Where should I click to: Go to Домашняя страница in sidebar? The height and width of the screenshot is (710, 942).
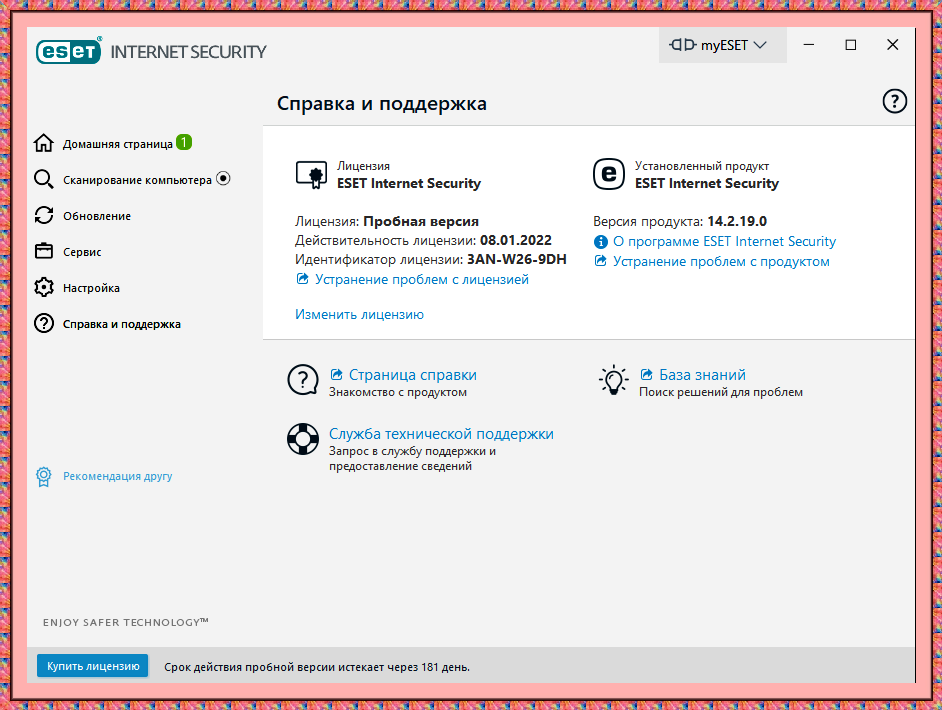[x=118, y=144]
